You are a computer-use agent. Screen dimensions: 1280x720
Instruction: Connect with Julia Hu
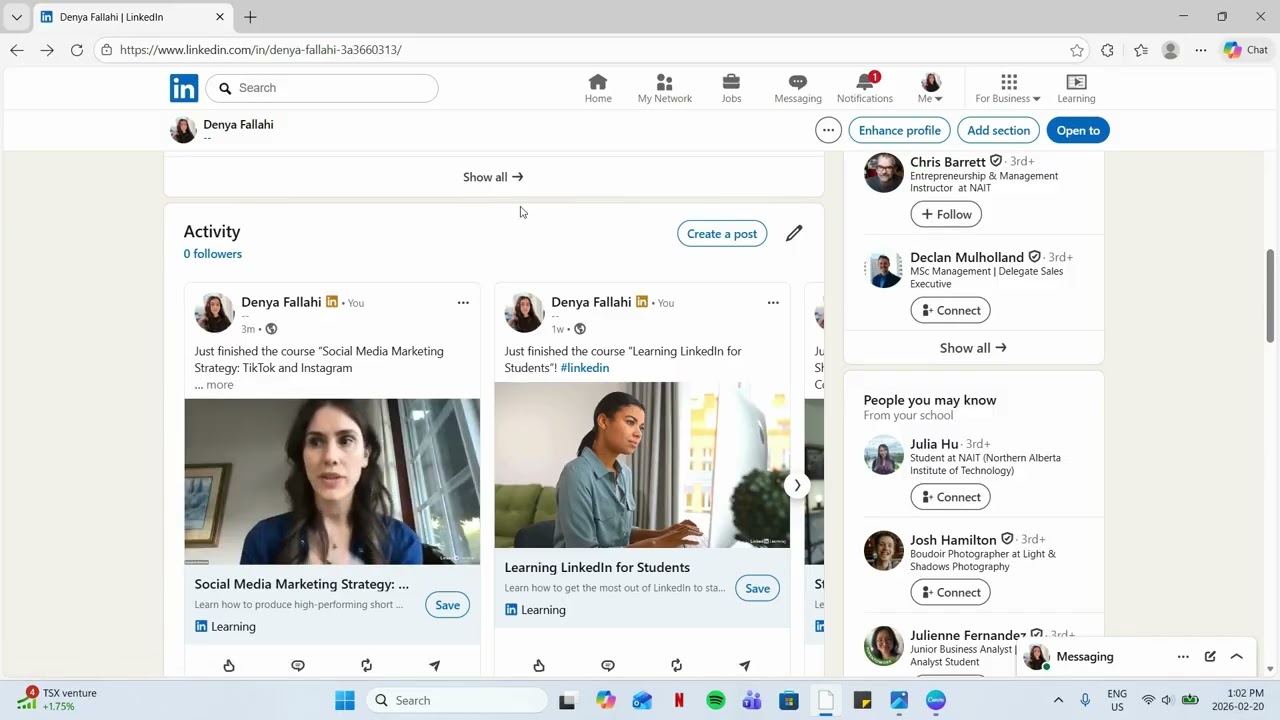(x=950, y=497)
